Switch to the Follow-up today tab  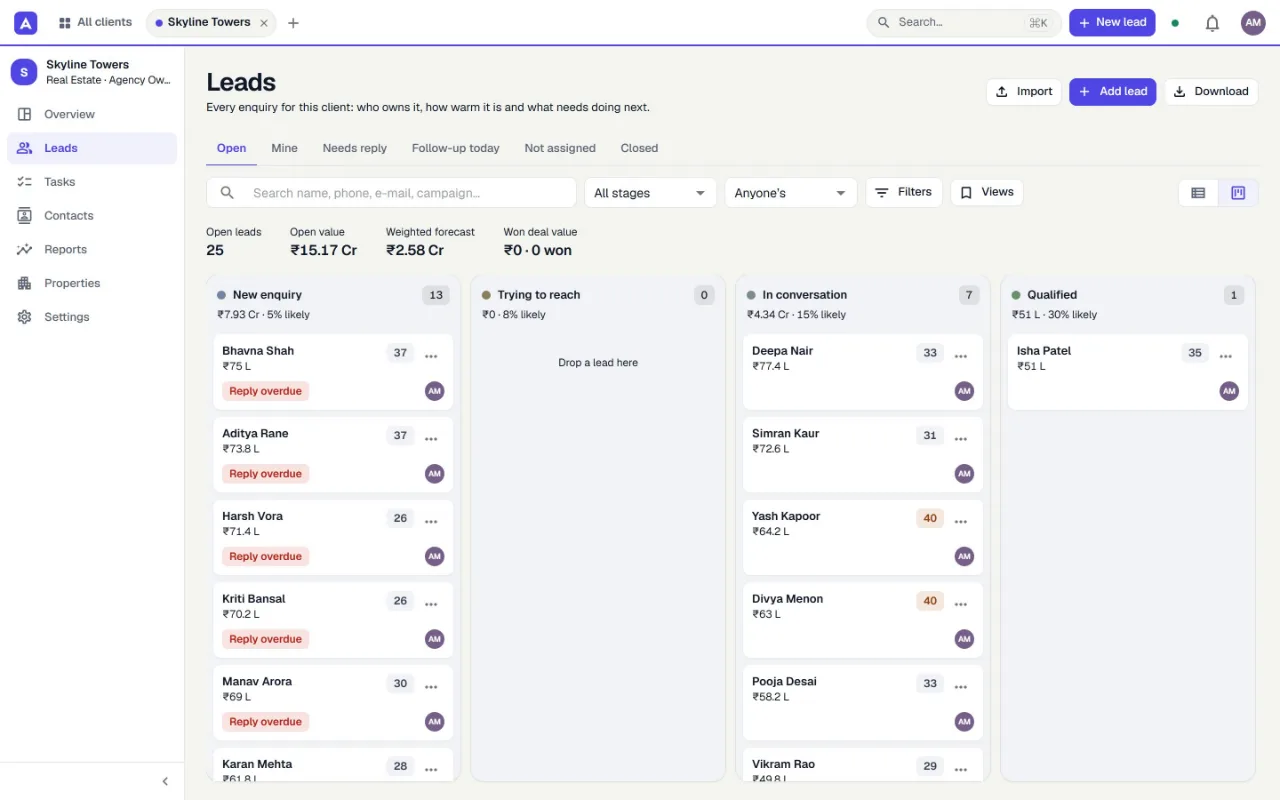455,148
